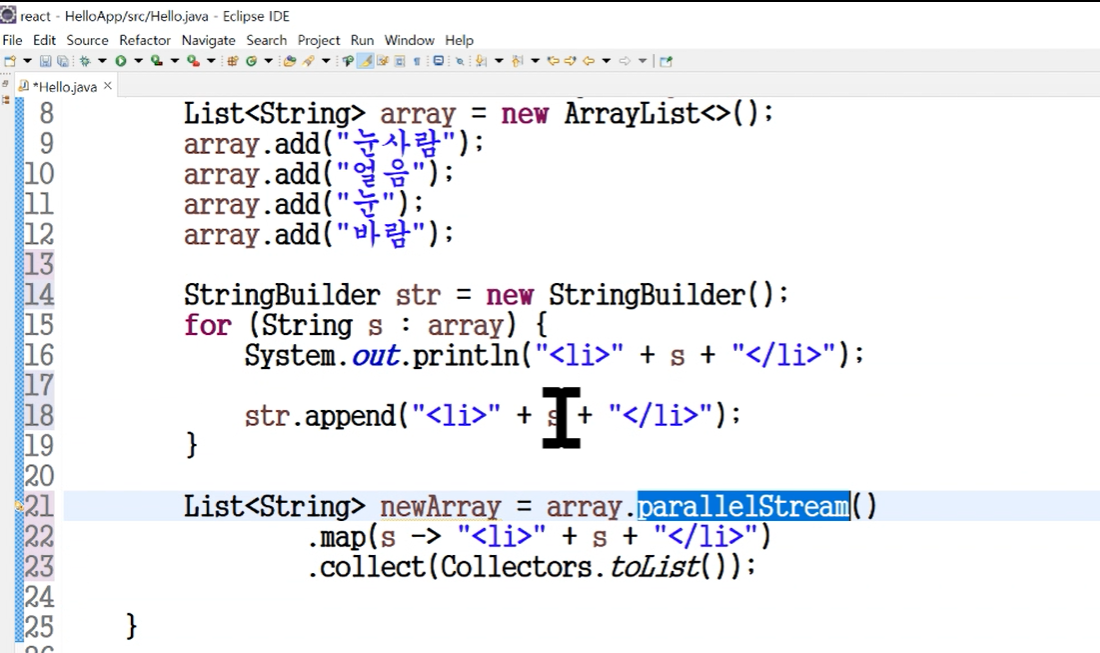Click the greyed Forward navigation arrow
Screen dimensions: 1100x653
click(624, 61)
